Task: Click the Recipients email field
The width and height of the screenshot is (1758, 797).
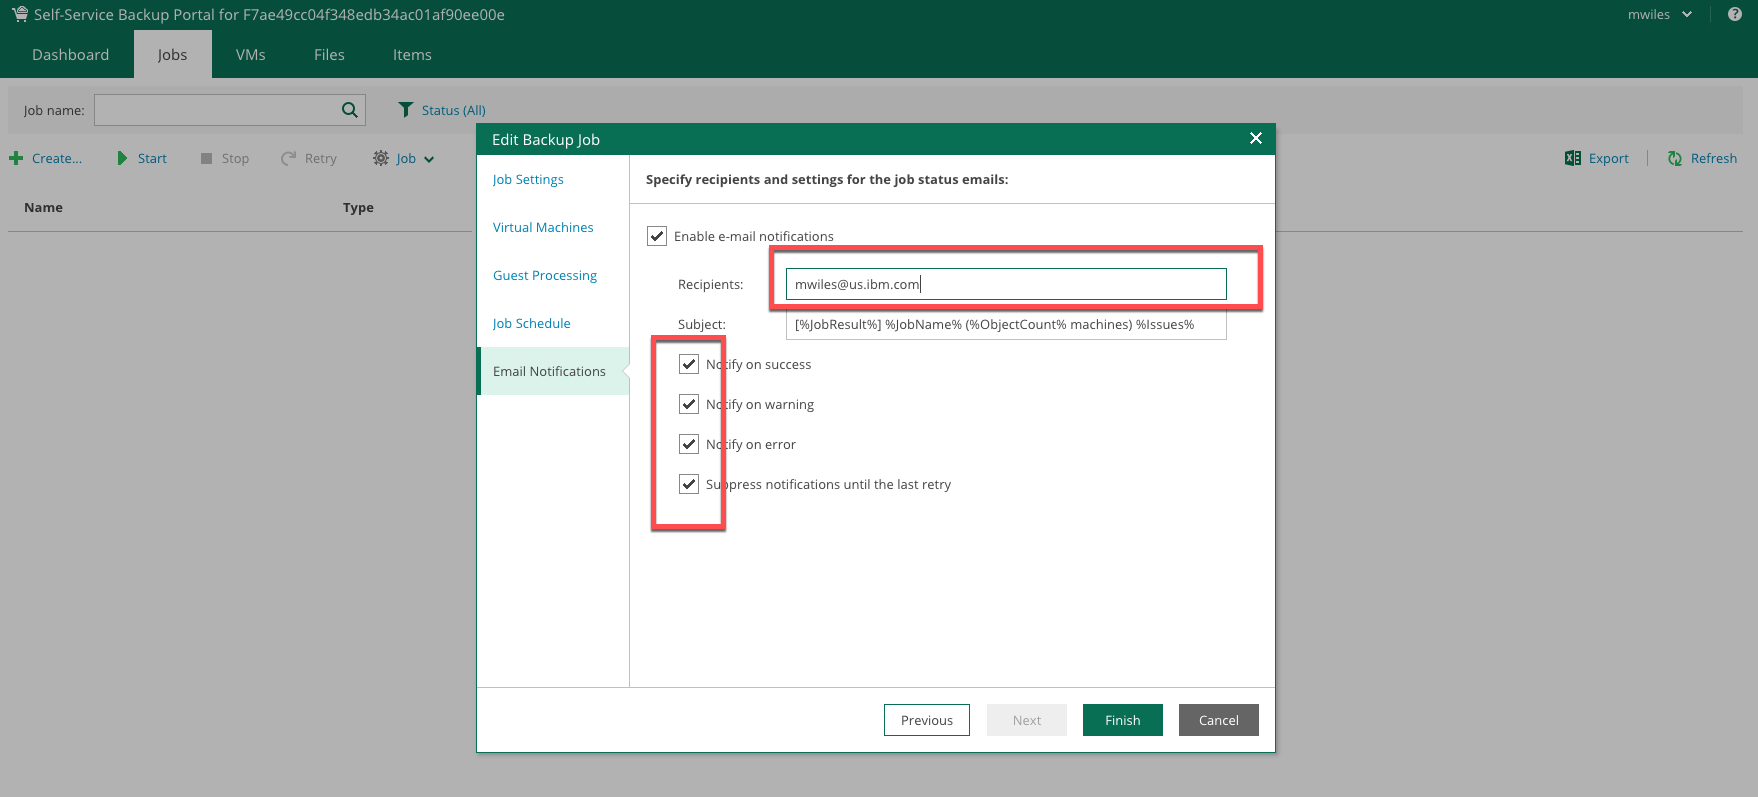Action: pyautogui.click(x=1005, y=284)
